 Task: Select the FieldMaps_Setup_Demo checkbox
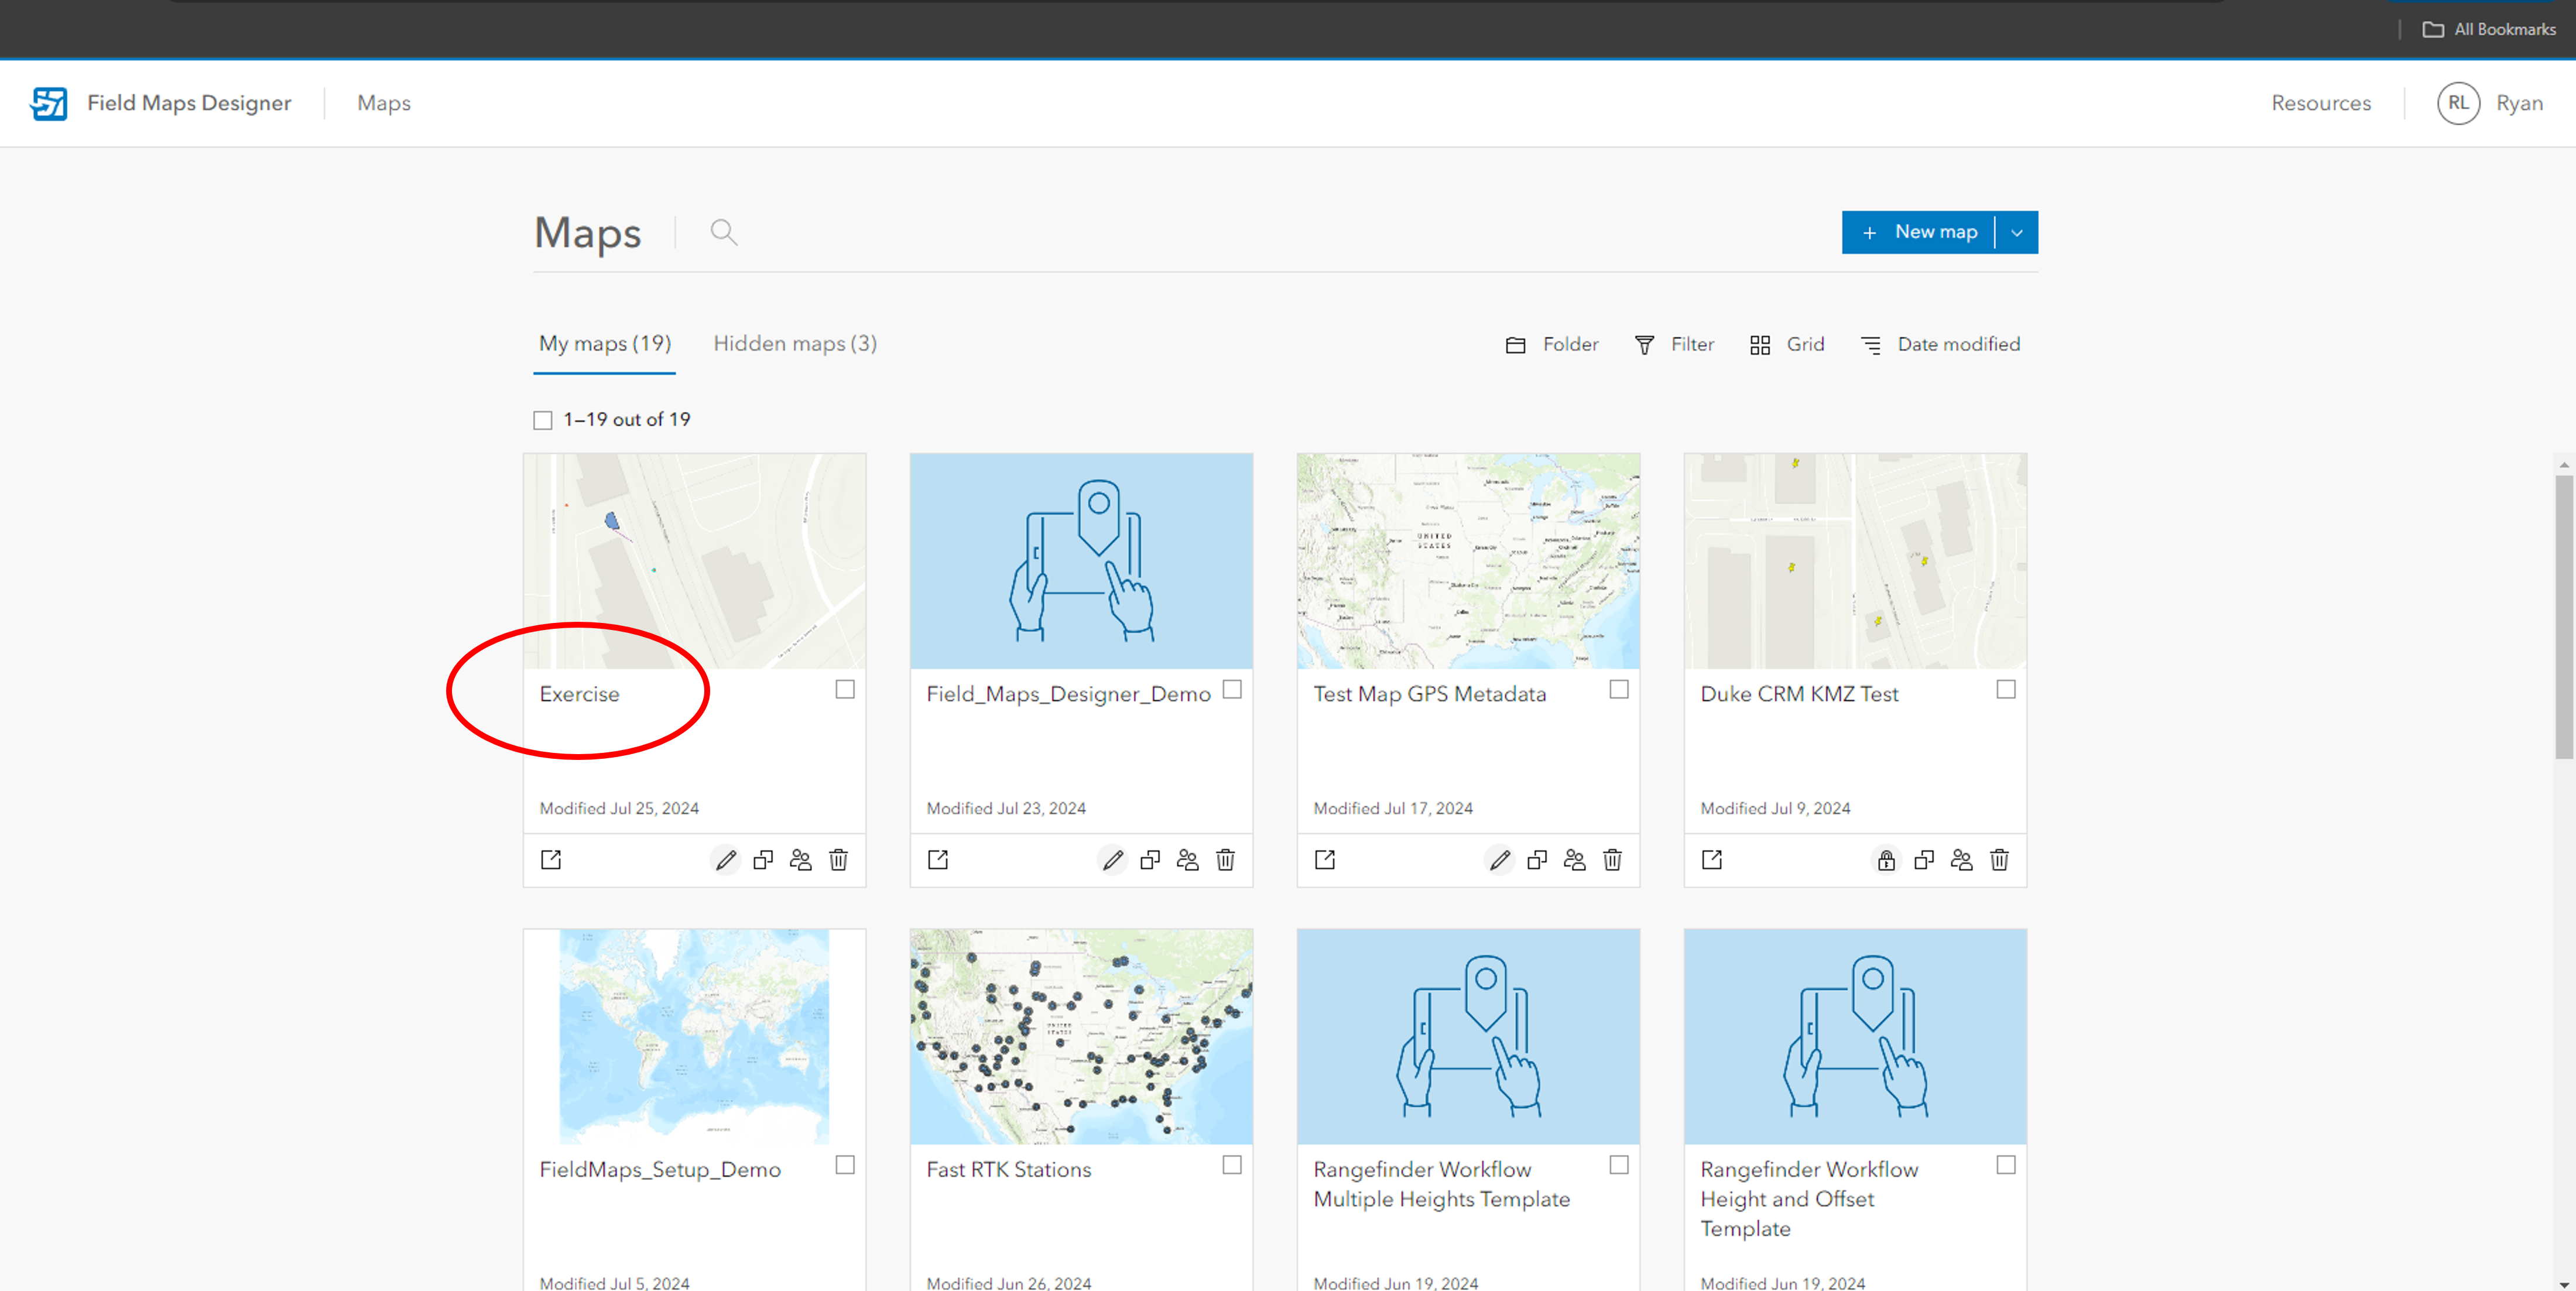846,1165
